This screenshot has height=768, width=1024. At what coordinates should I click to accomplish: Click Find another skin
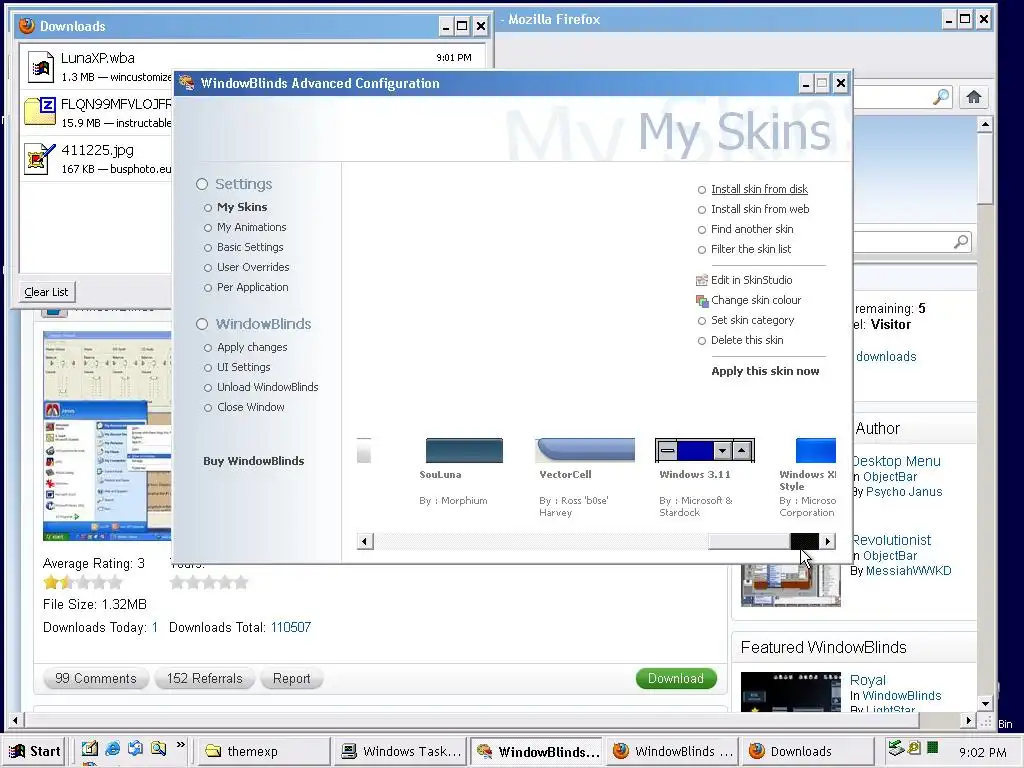pyautogui.click(x=752, y=229)
